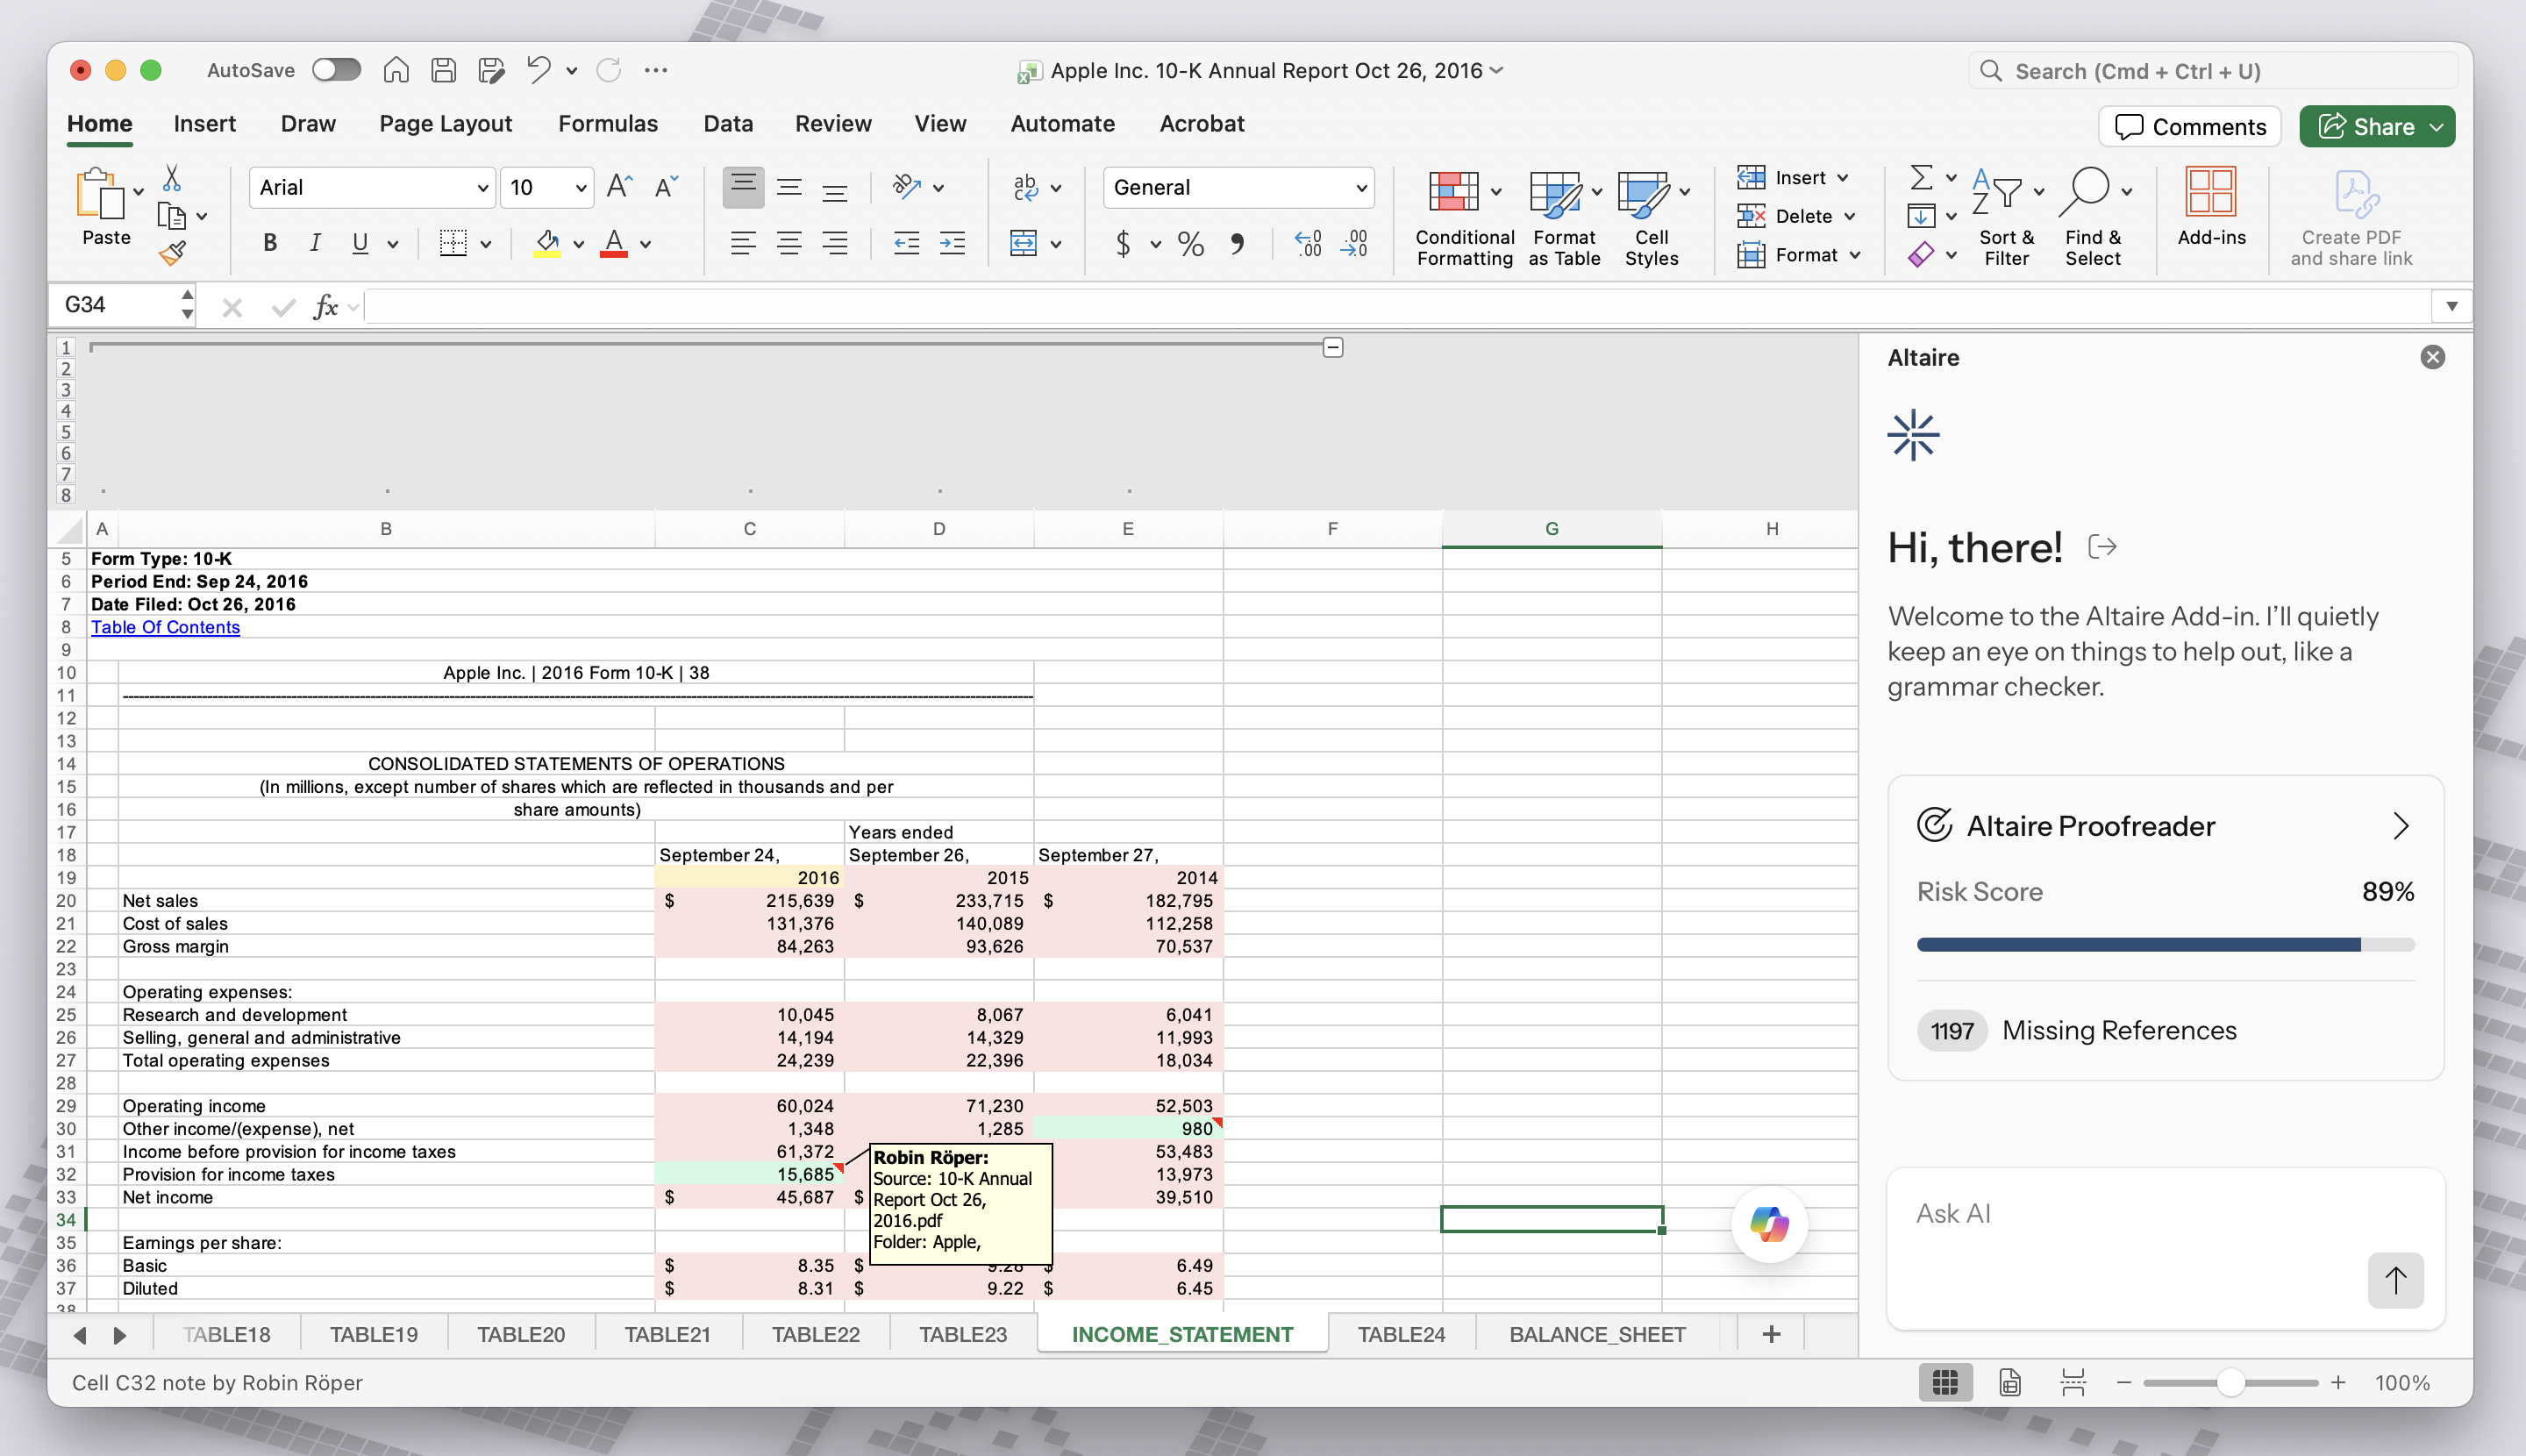Click Increase Decimal icon
The image size is (2526, 1456).
coord(1307,243)
